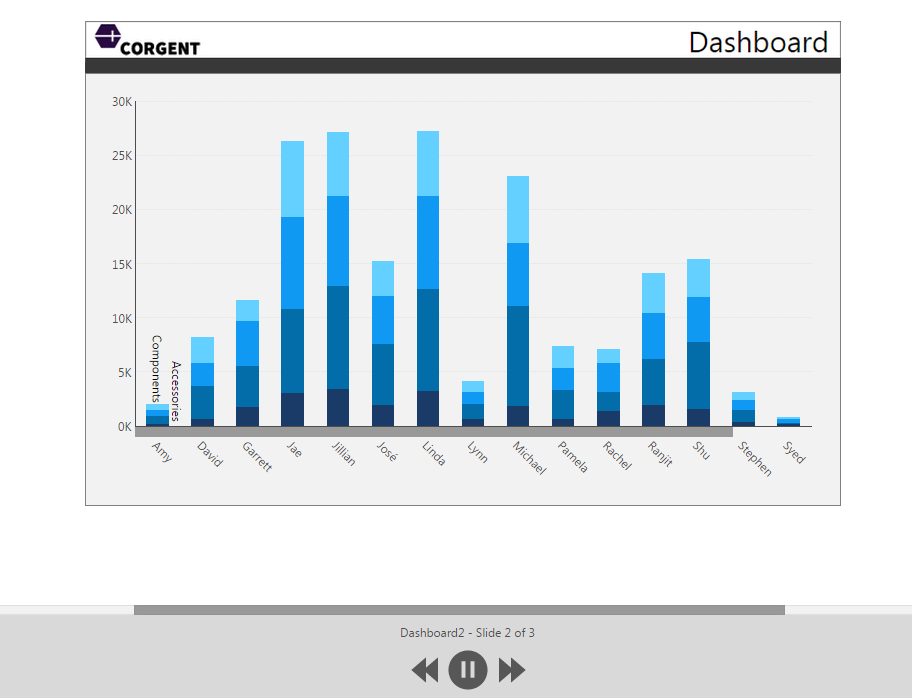Click the 'Lynn' x-axis label
Viewport: 912px width, 698px height.
[477, 452]
